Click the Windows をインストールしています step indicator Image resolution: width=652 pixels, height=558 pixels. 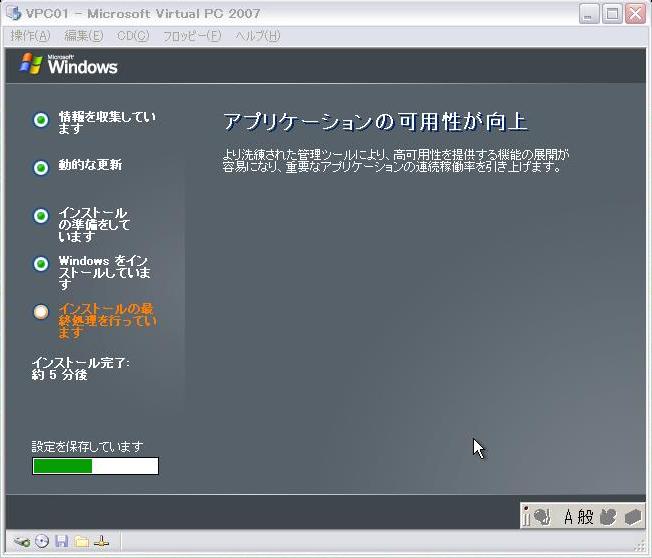[41, 264]
